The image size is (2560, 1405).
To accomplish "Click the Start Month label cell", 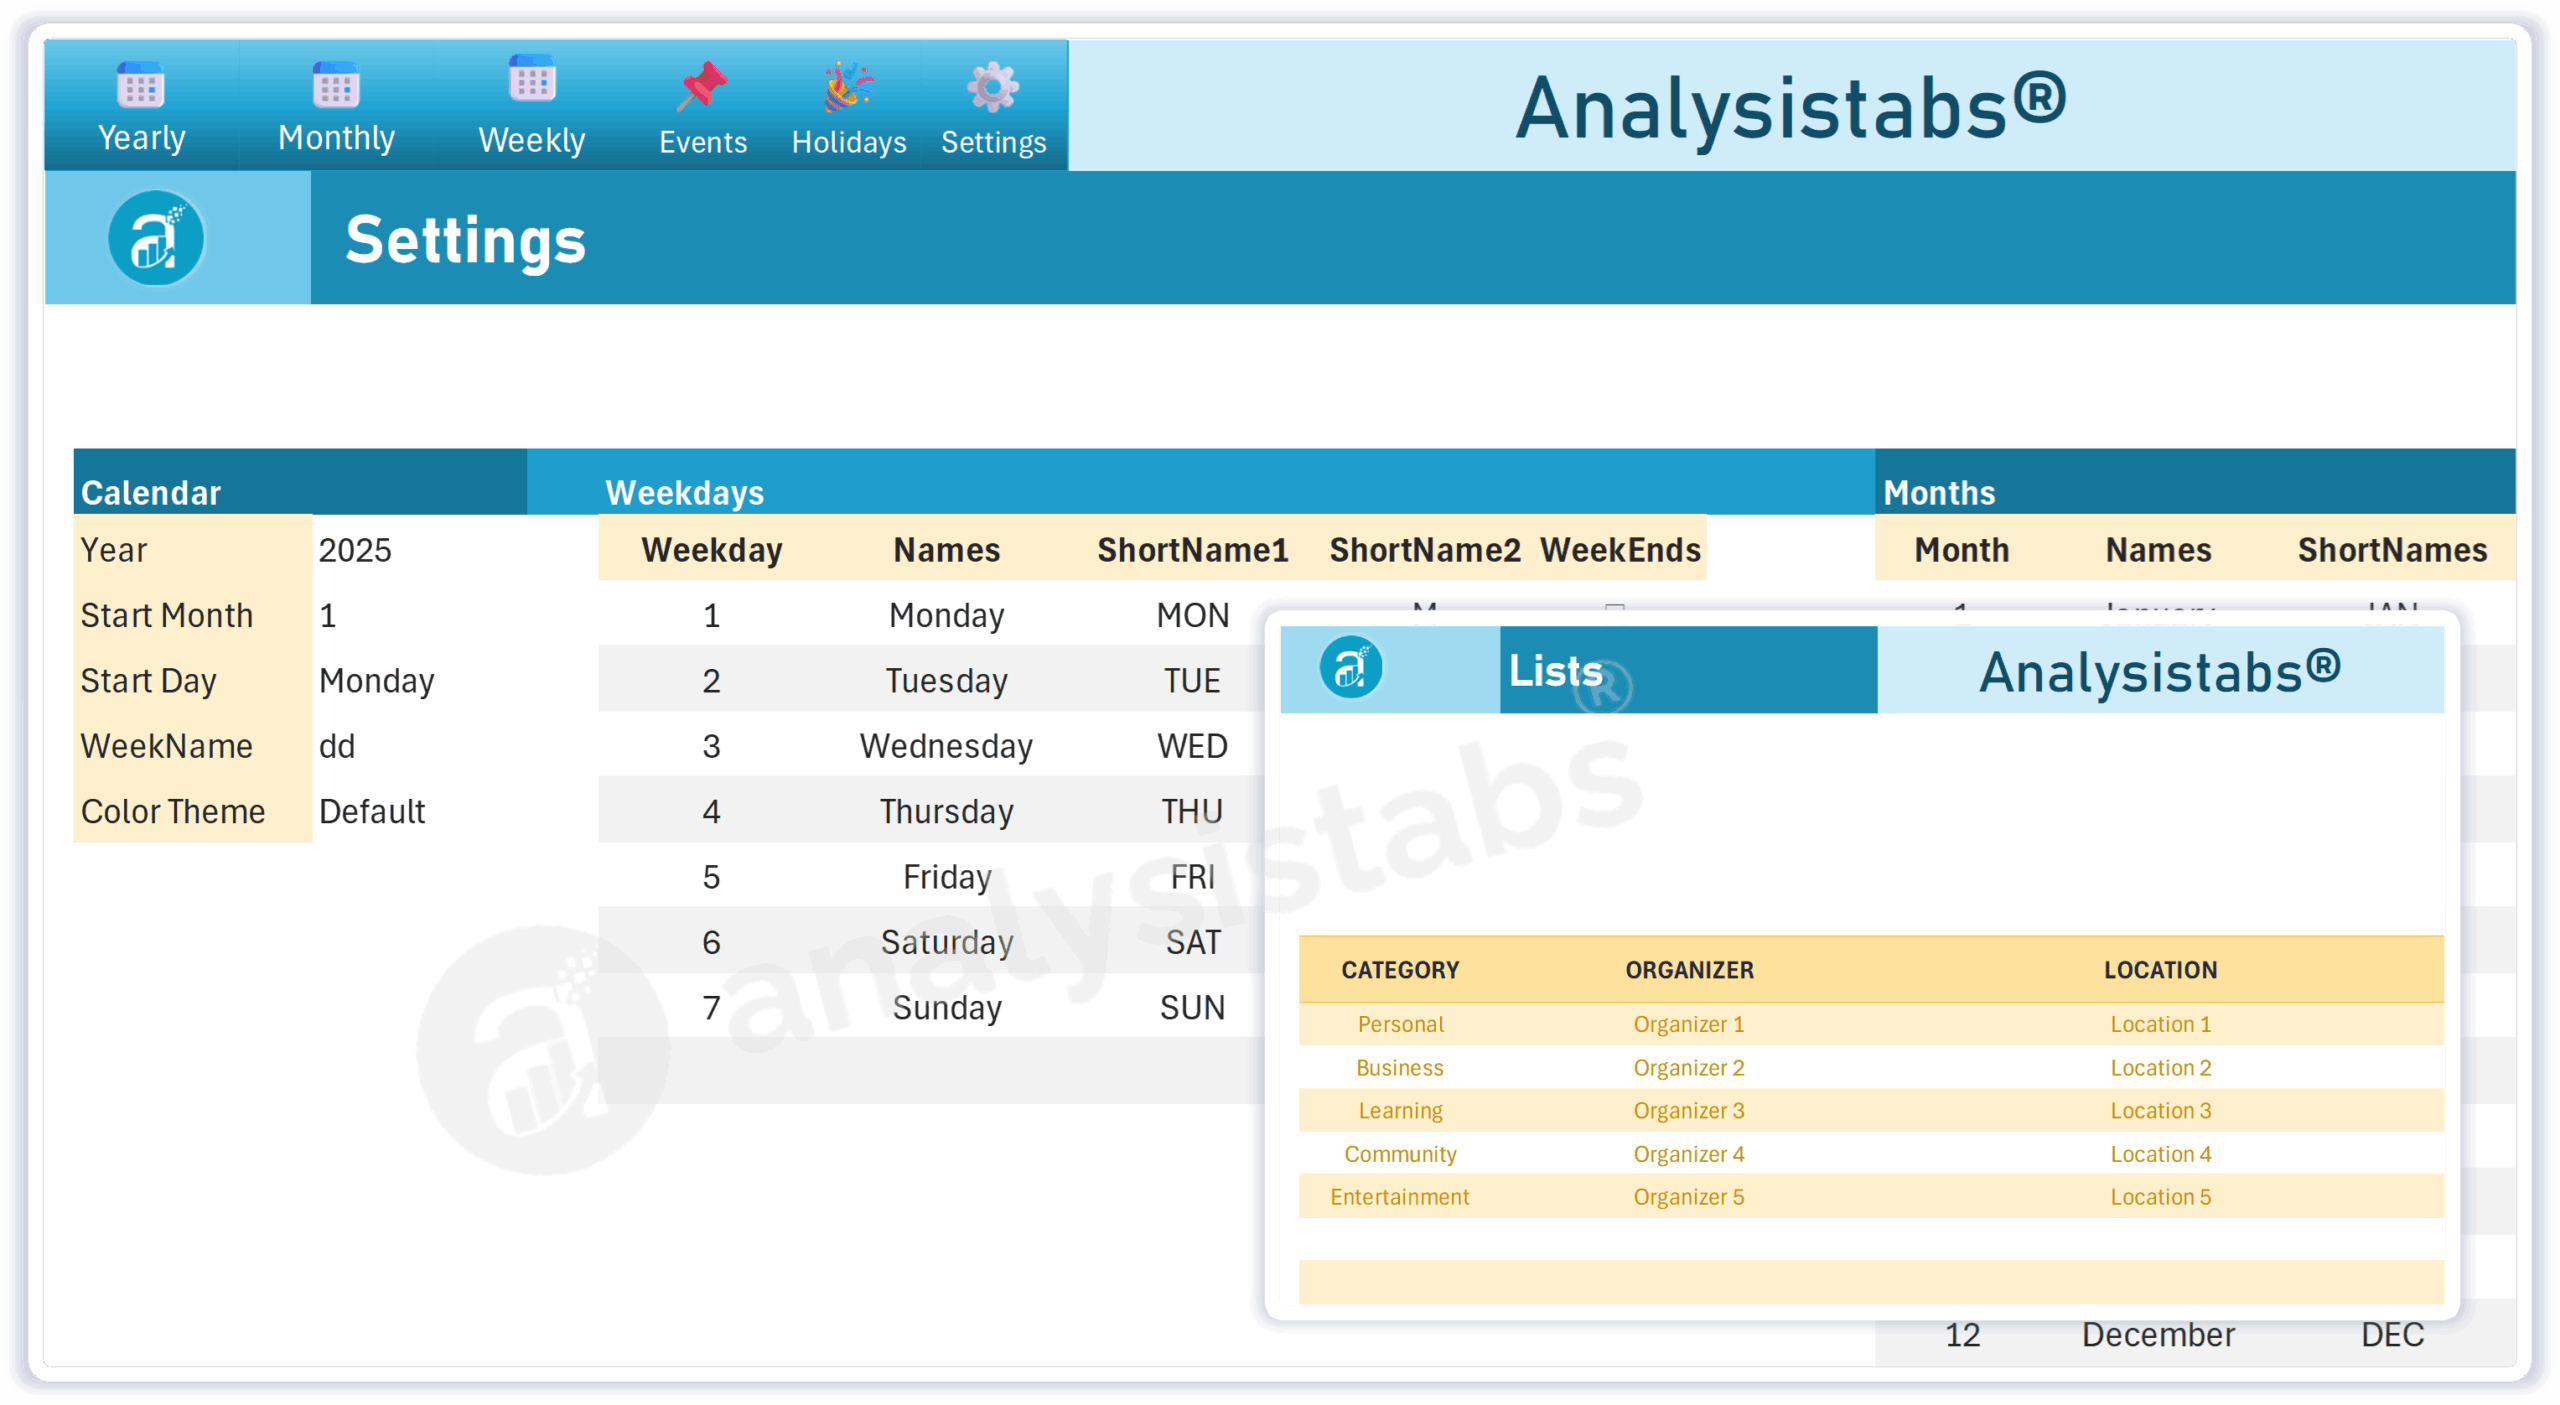I will coord(192,615).
